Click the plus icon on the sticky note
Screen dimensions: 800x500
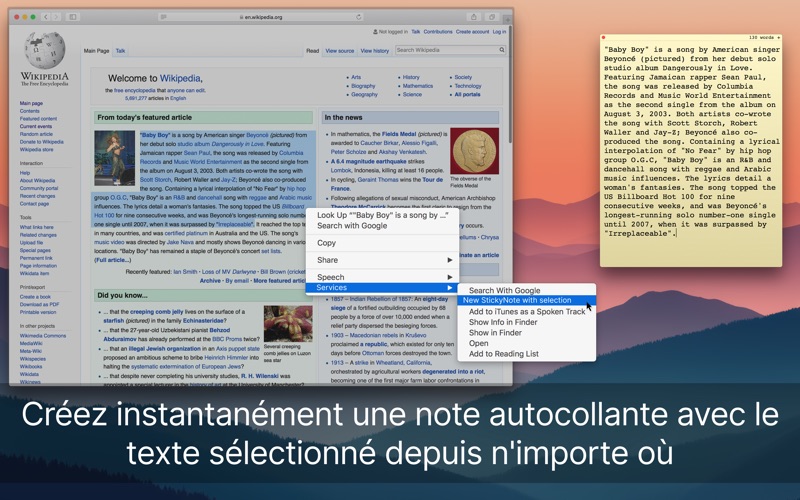point(778,37)
